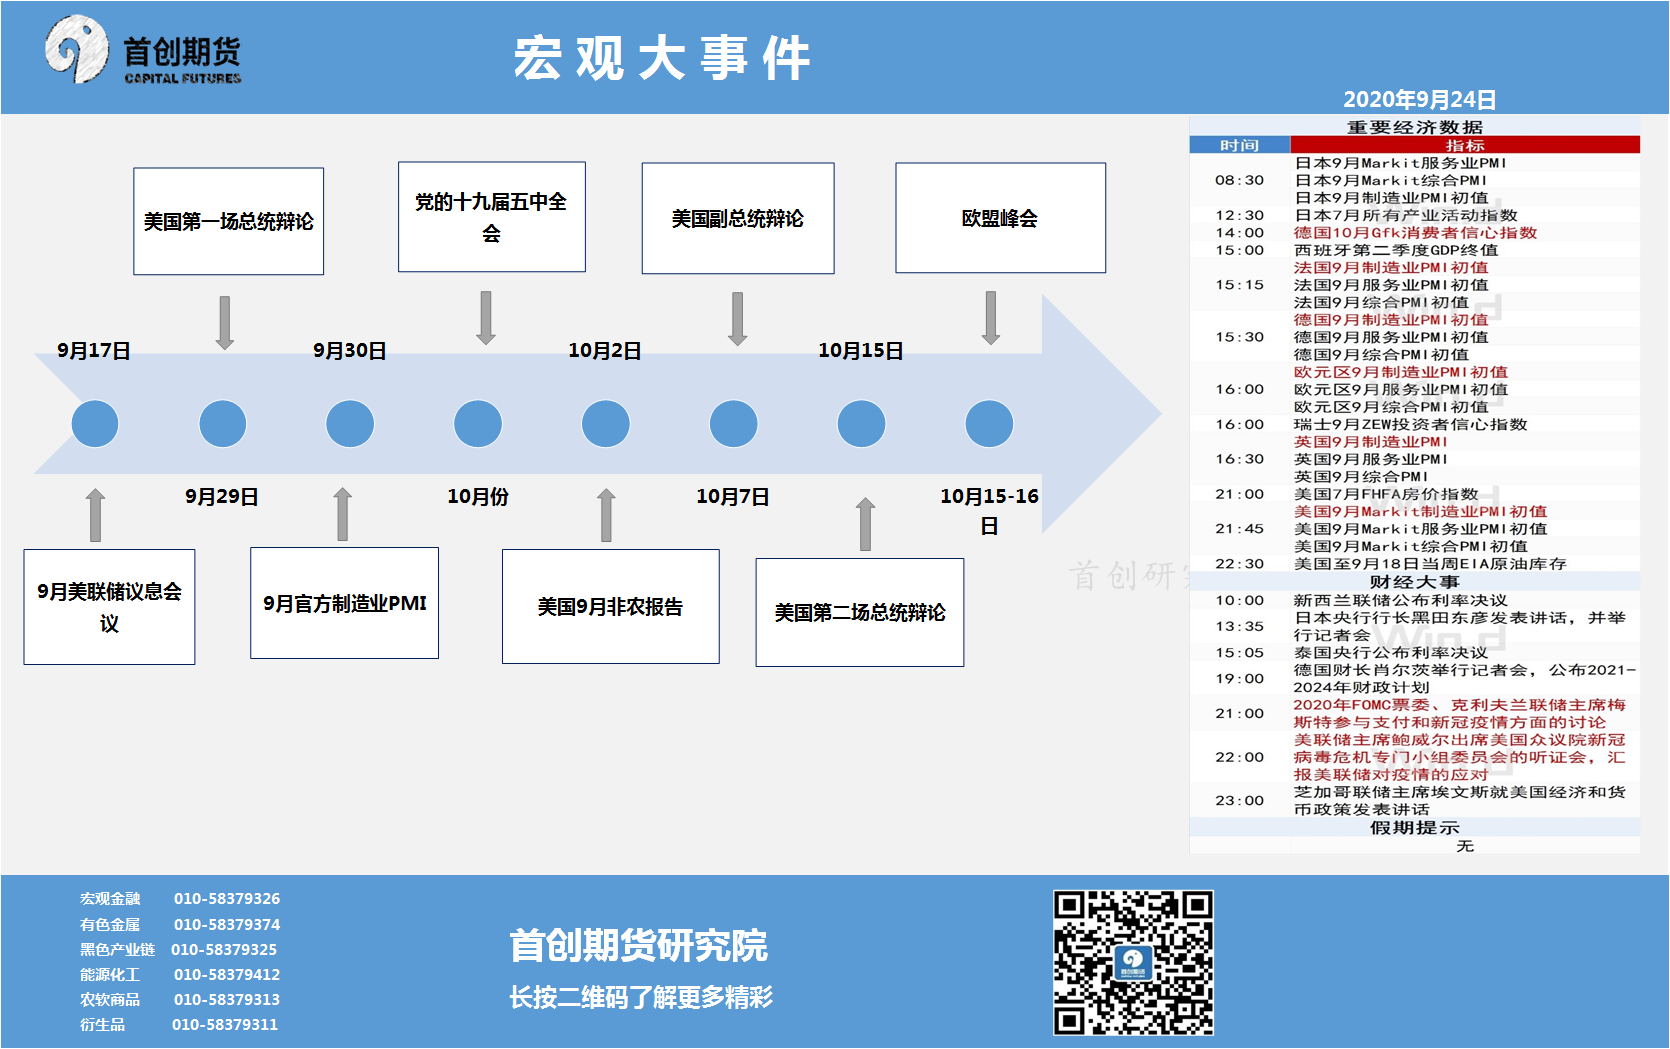Click the red 英国9月制造业PMI entry
Screen dimensions: 1670x1049
1371,442
